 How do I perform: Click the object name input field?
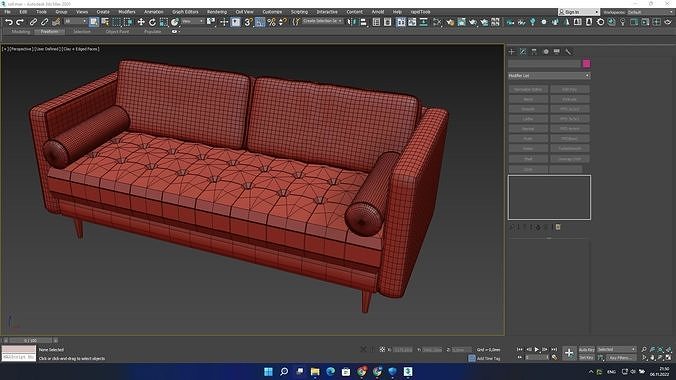(545, 64)
